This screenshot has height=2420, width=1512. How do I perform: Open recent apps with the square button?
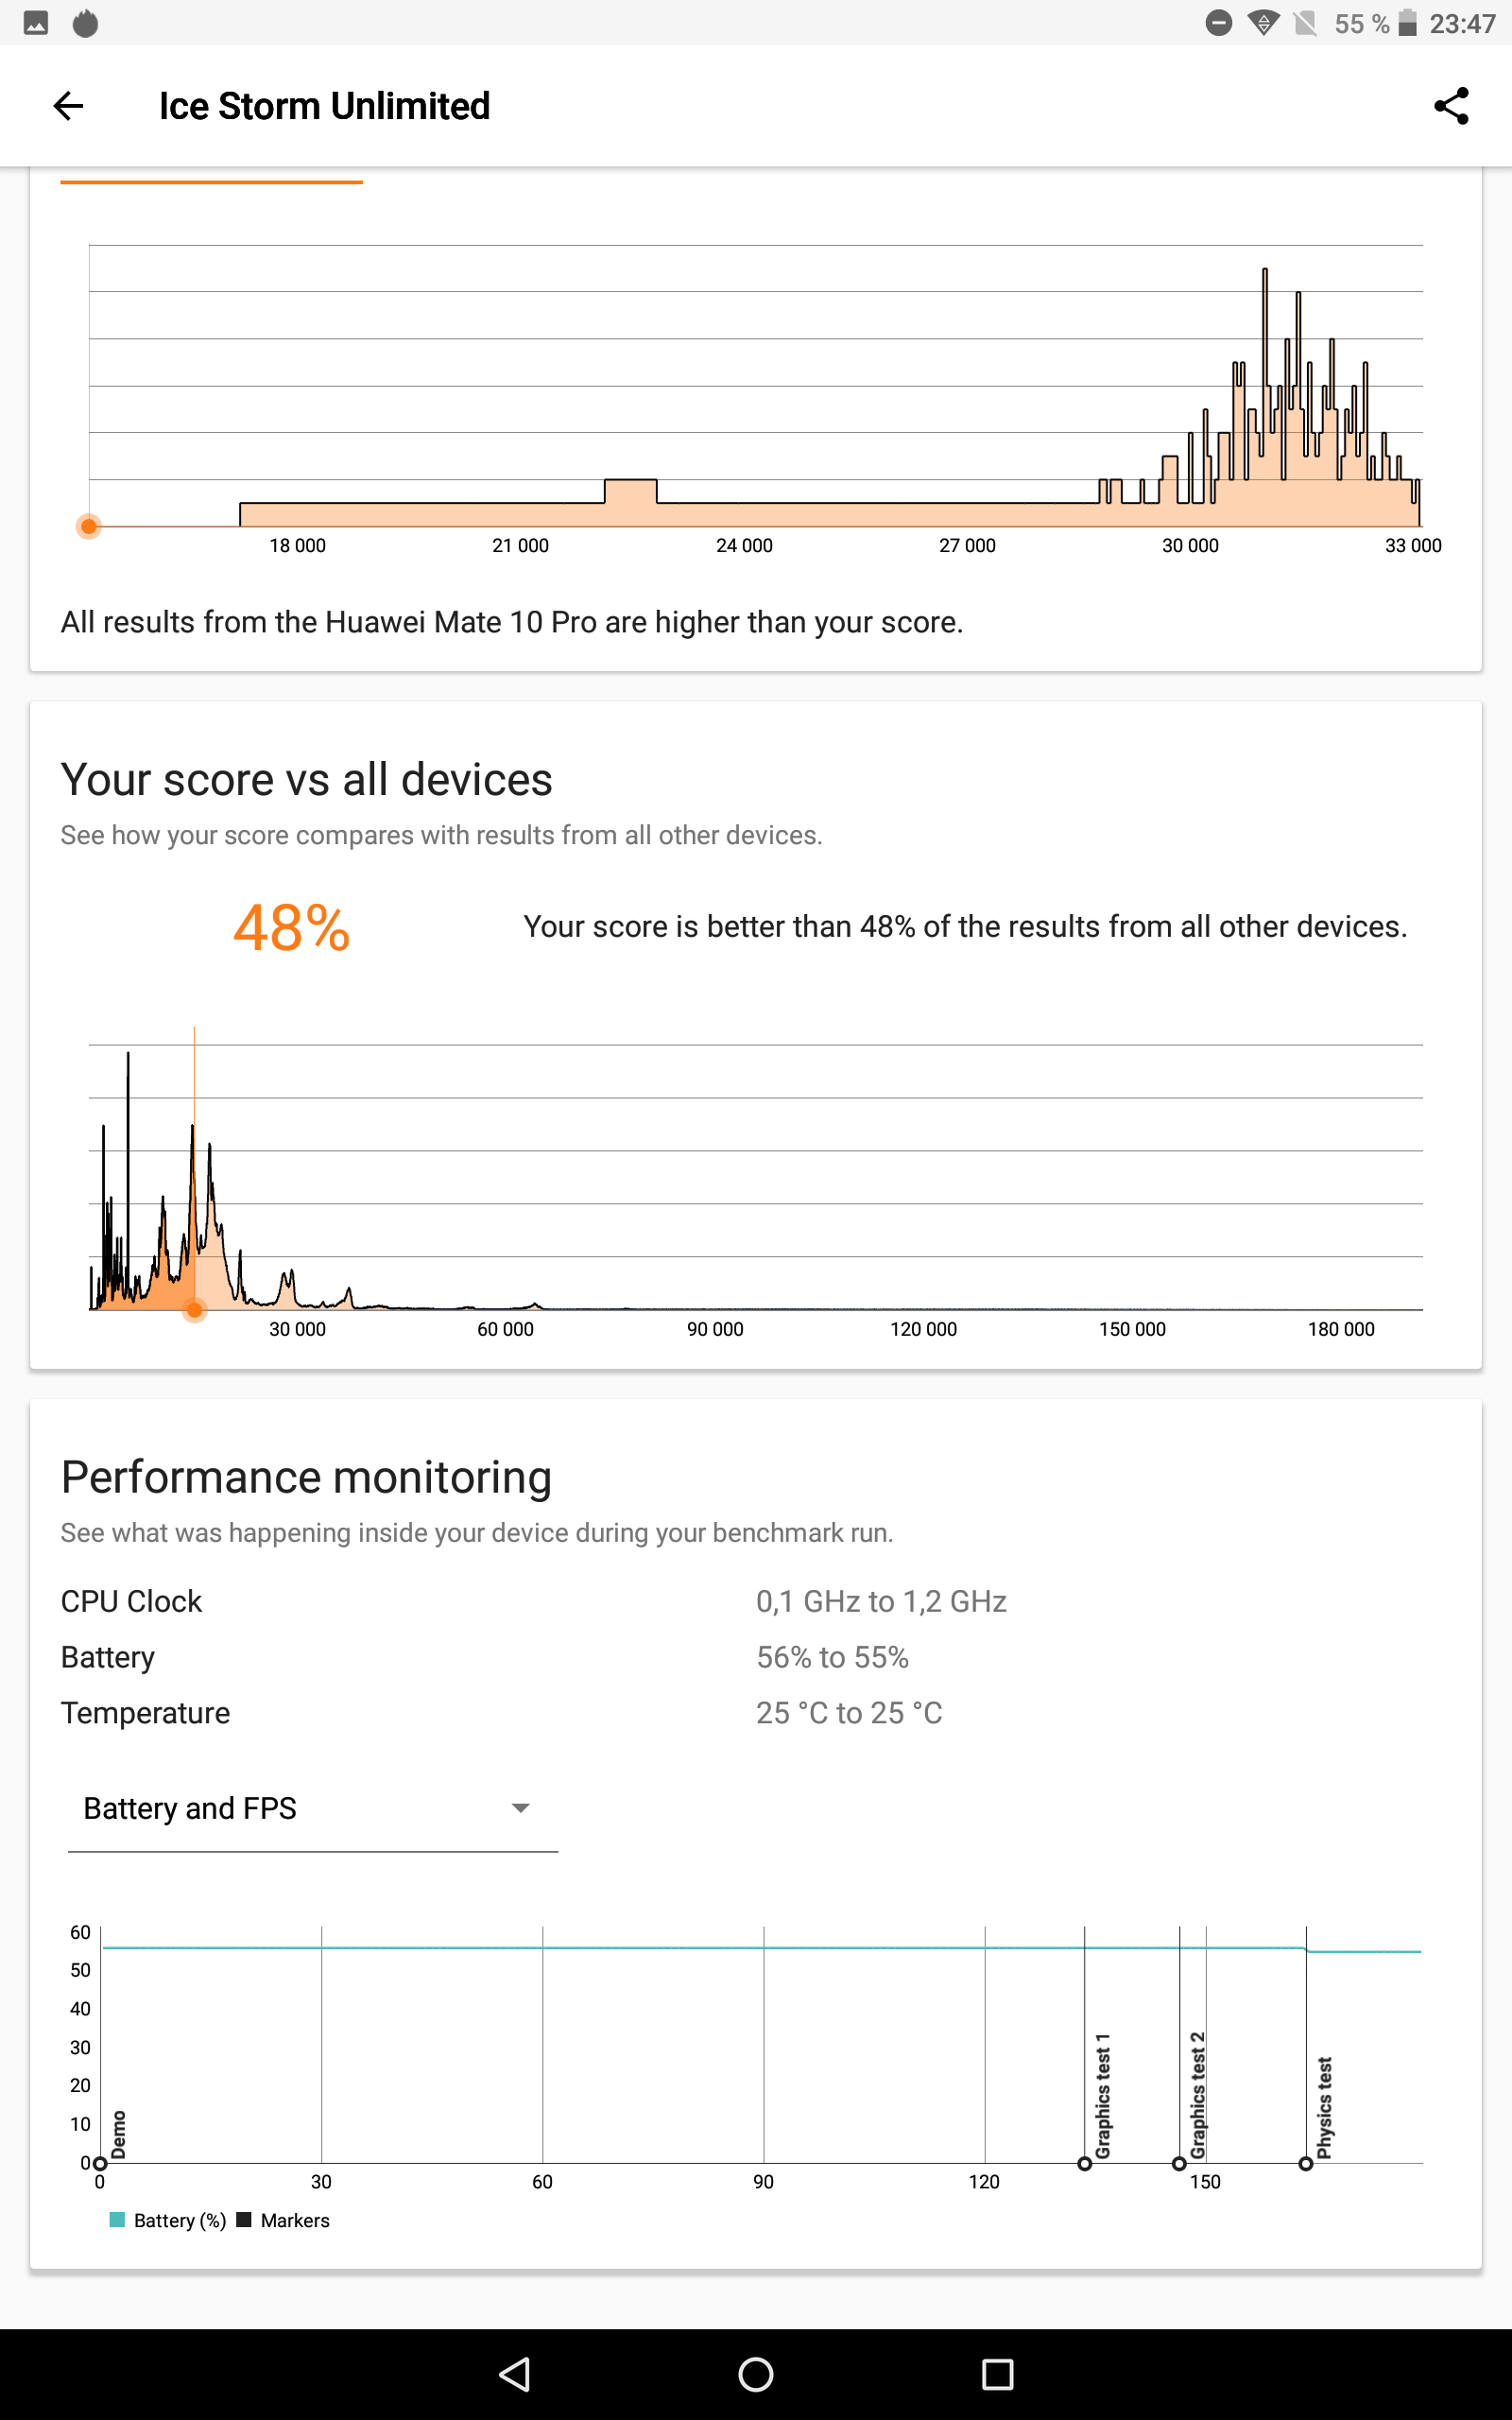click(997, 2374)
